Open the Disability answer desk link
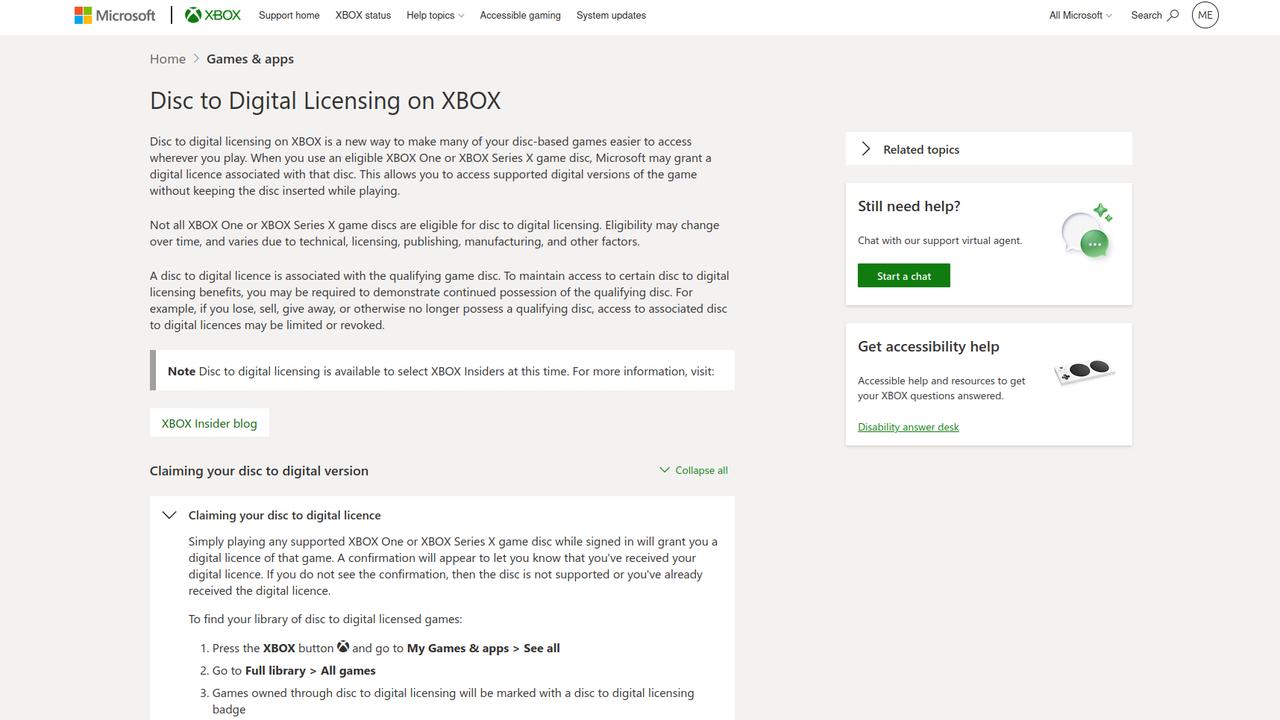The width and height of the screenshot is (1280, 720). (x=908, y=427)
